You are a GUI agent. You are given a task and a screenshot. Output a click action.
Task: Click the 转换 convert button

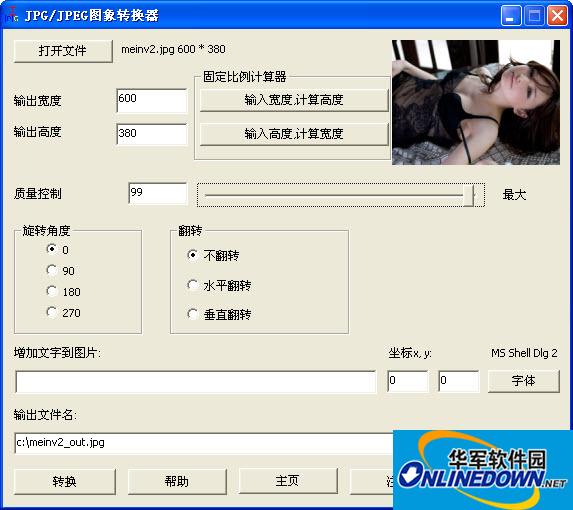point(65,482)
